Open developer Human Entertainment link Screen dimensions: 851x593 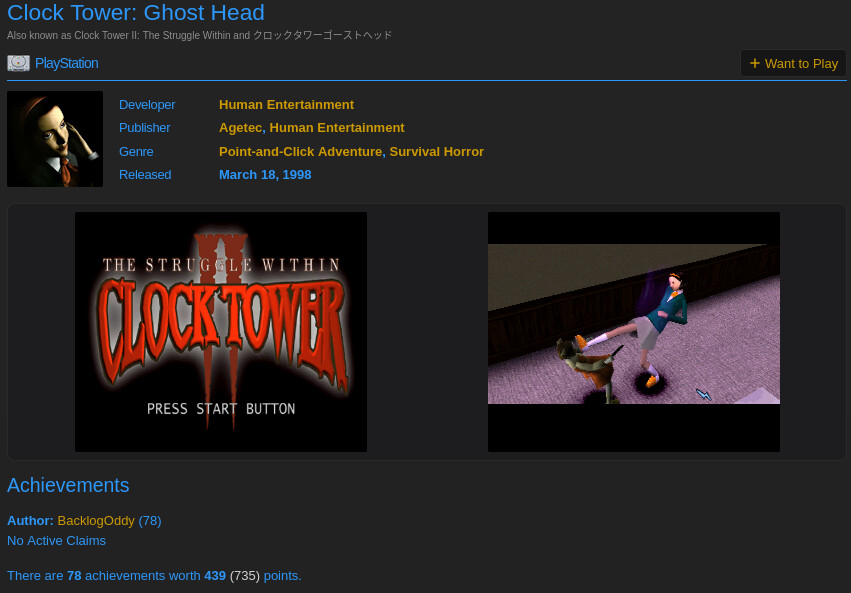tap(286, 105)
